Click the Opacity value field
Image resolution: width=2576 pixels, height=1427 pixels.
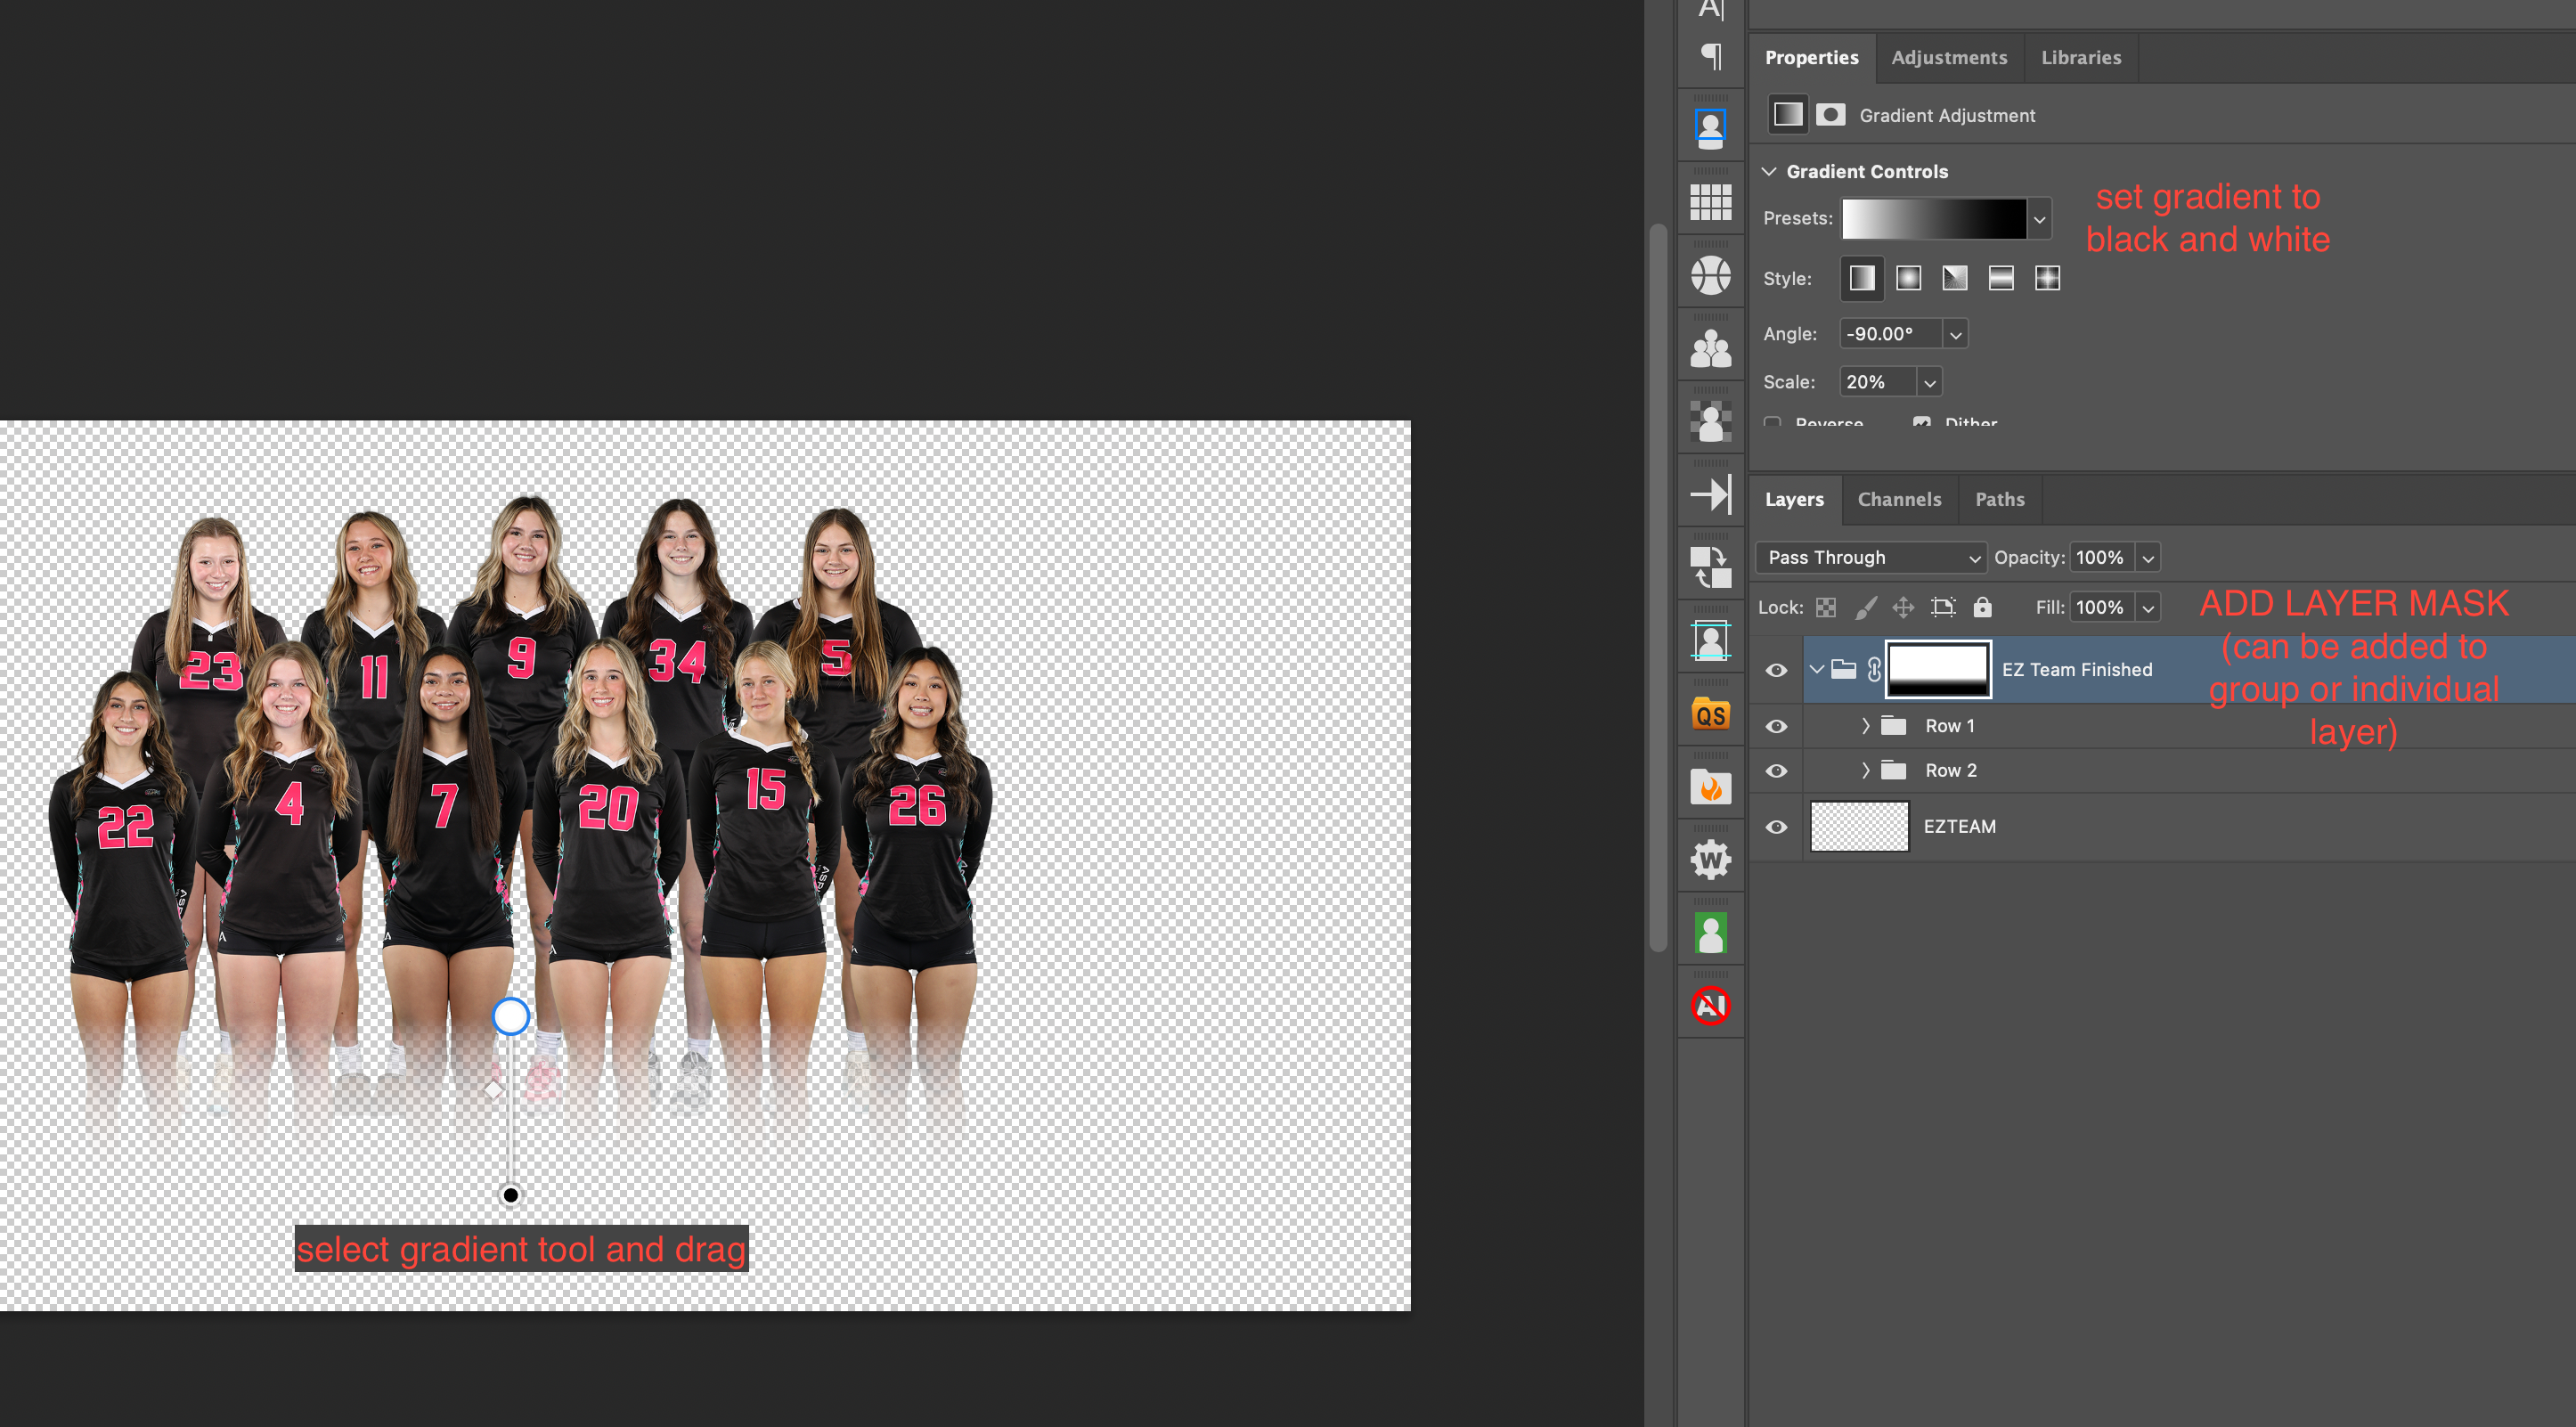coord(2102,557)
